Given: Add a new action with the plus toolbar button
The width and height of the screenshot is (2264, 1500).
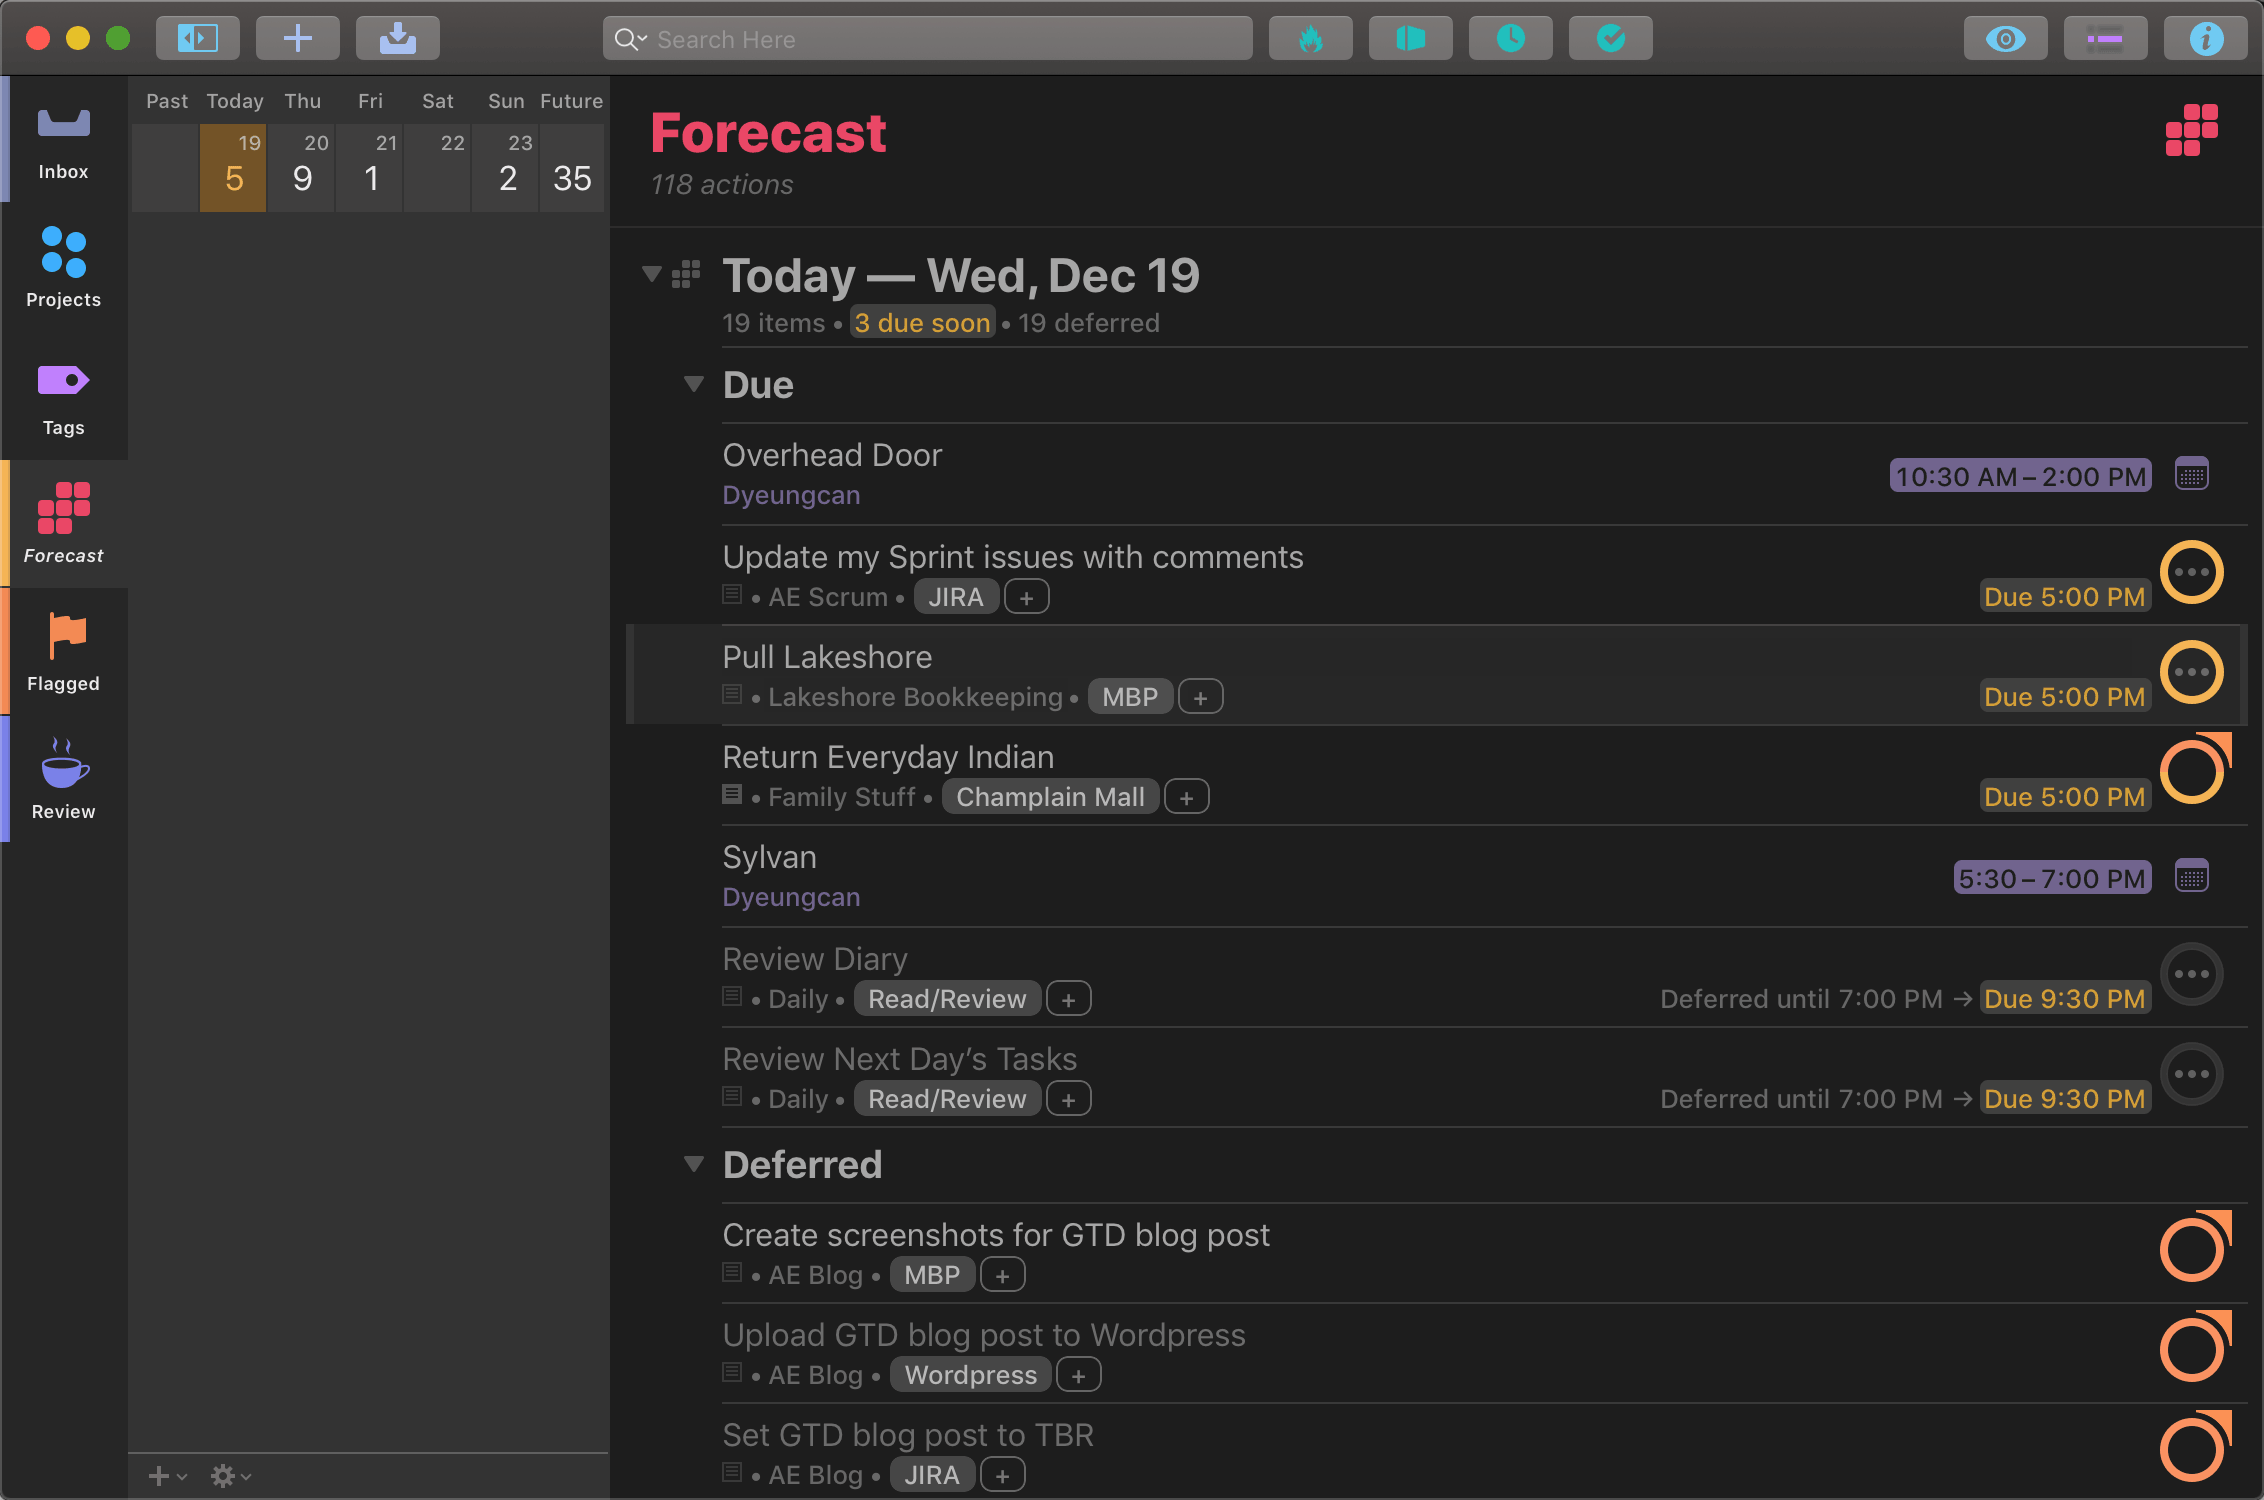Looking at the screenshot, I should [x=298, y=38].
